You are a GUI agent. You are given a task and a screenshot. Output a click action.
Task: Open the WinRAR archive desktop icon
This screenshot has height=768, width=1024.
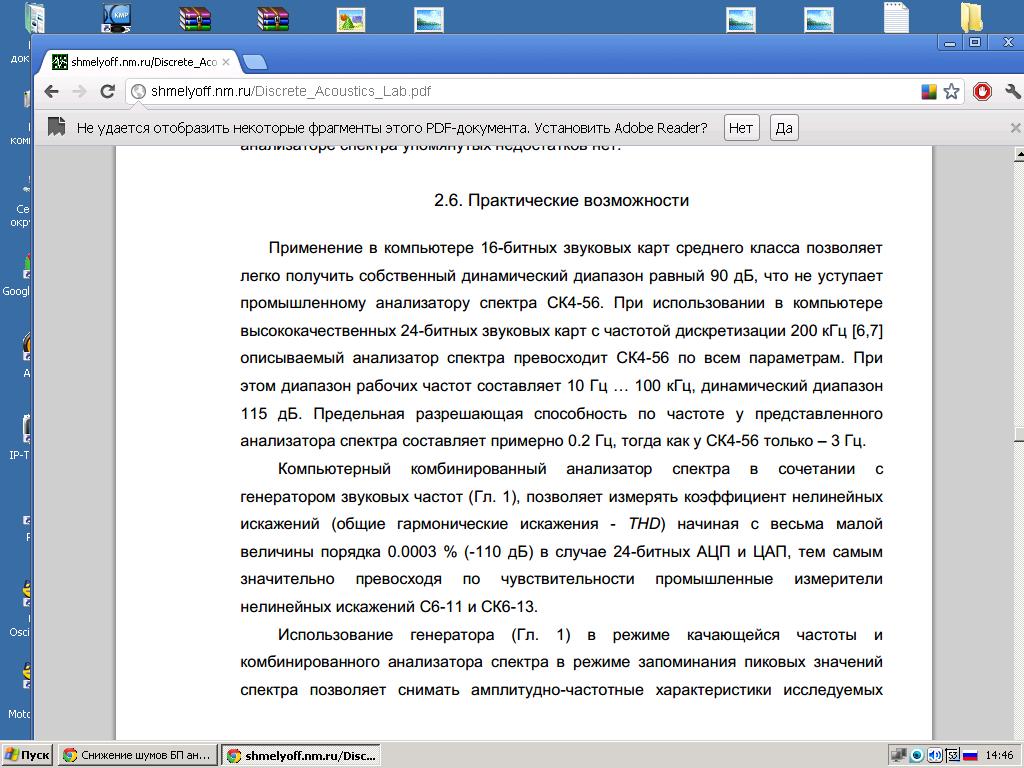pos(194,18)
